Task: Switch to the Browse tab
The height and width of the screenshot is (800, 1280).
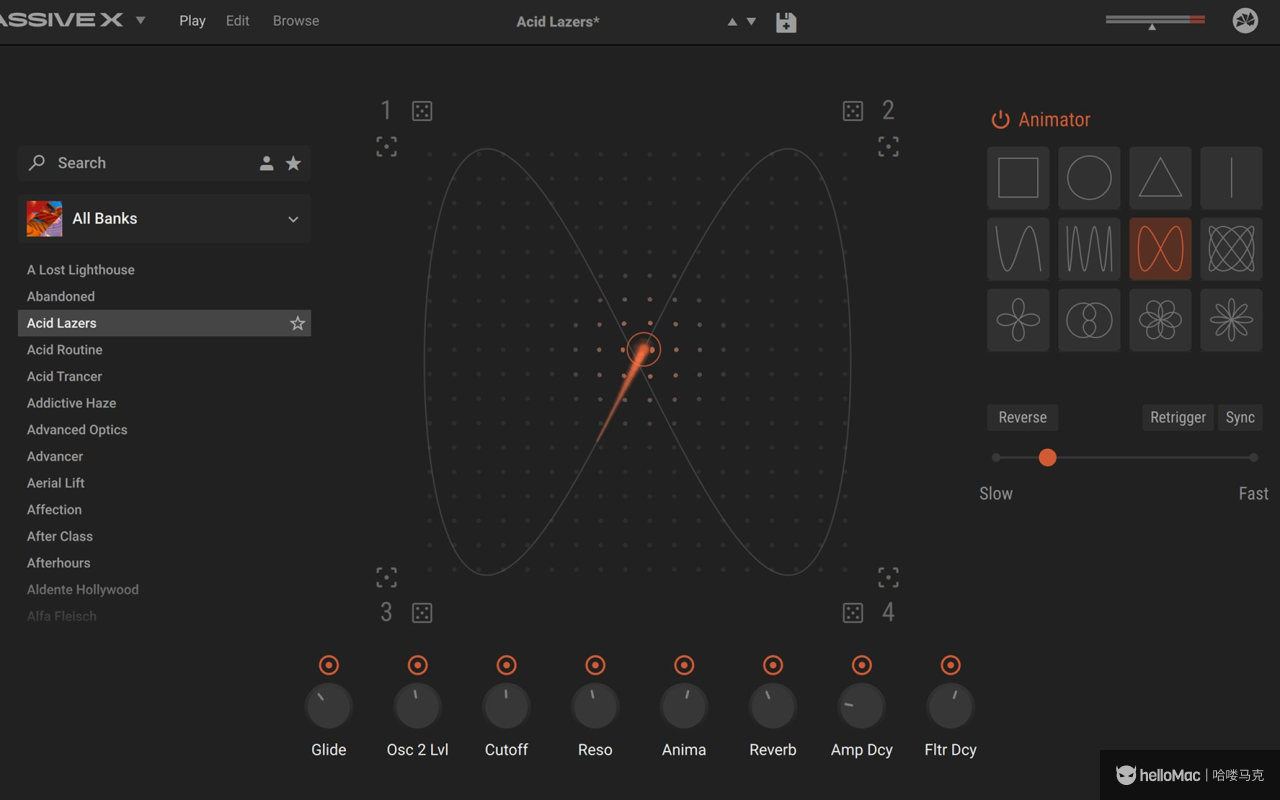Action: 296,20
